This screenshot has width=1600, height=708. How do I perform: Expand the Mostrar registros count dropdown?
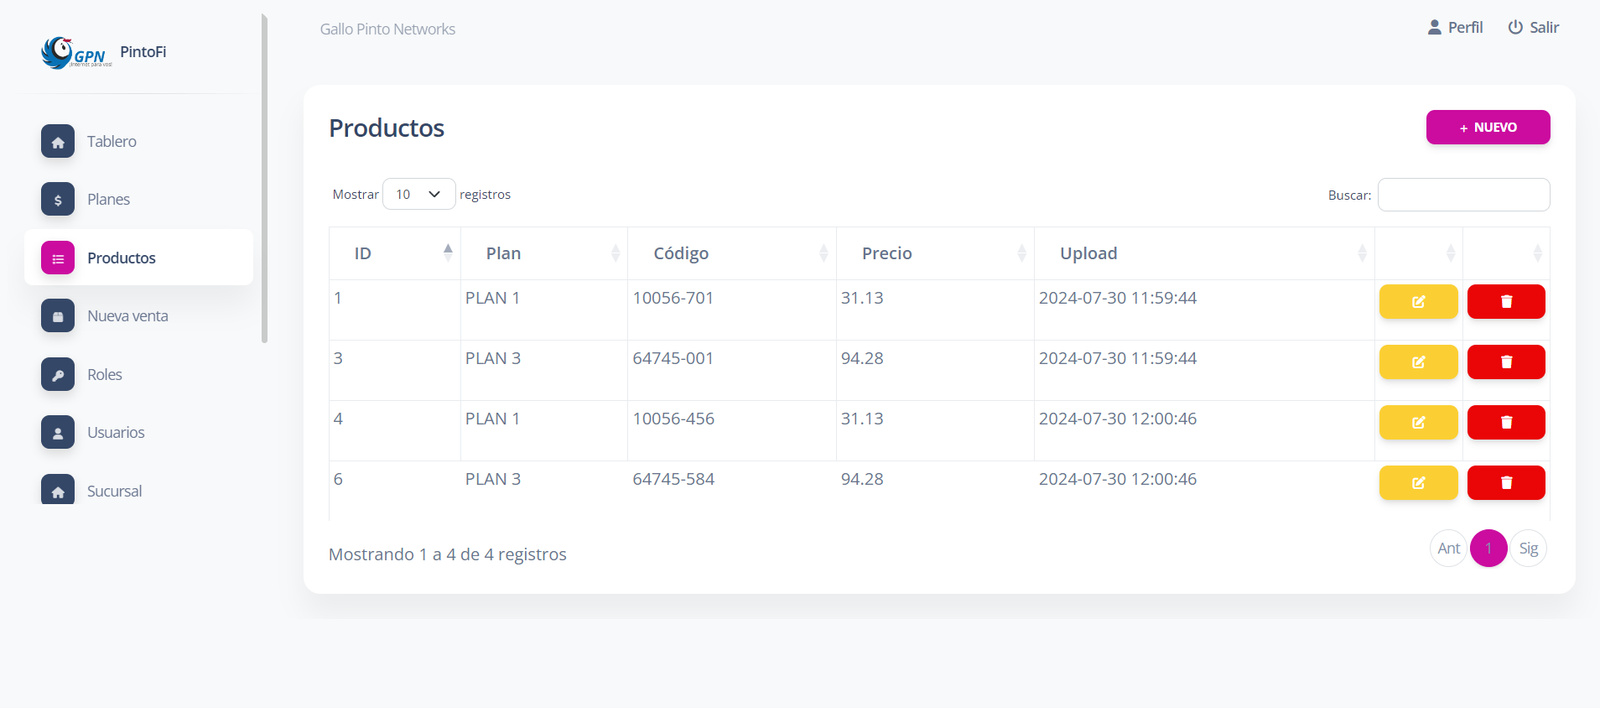pyautogui.click(x=418, y=194)
